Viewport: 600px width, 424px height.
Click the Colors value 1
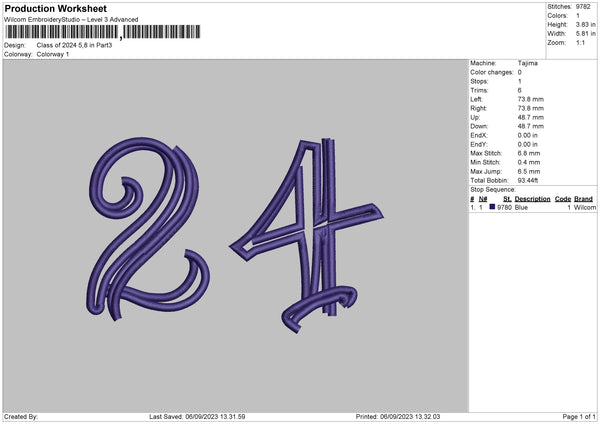pyautogui.click(x=578, y=16)
